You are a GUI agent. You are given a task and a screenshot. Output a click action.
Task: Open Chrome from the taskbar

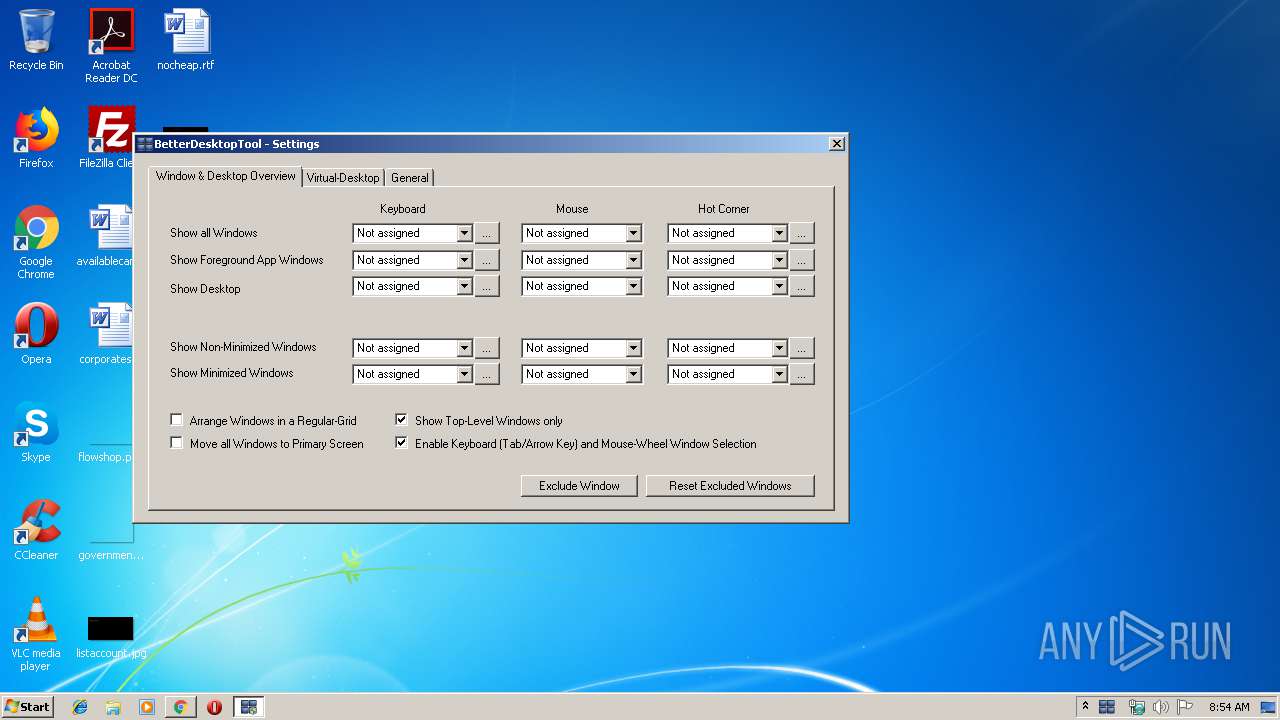click(180, 707)
